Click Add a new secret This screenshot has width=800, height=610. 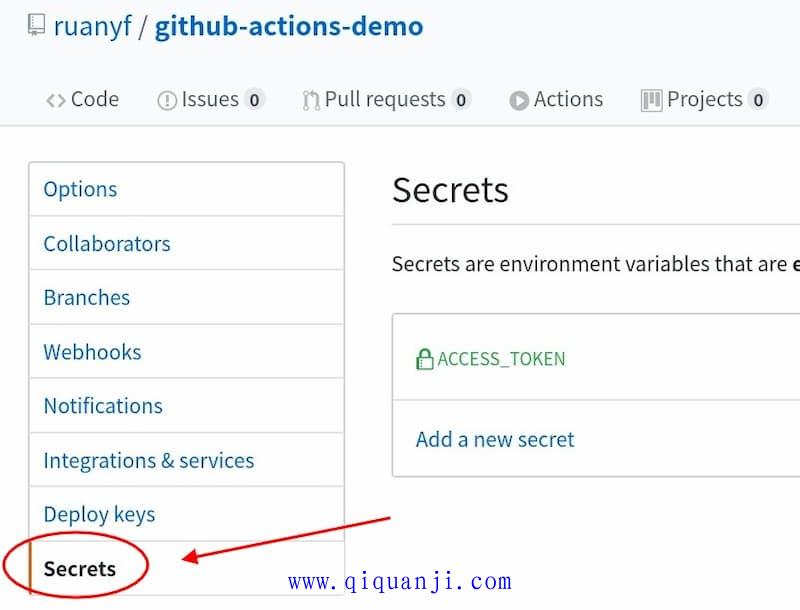pyautogui.click(x=495, y=439)
